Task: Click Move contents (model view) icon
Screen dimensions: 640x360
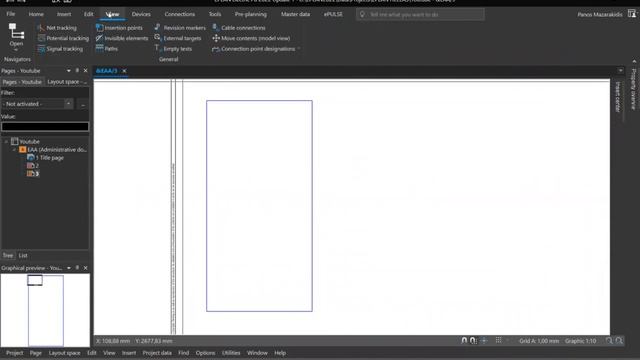Action: 216,38
